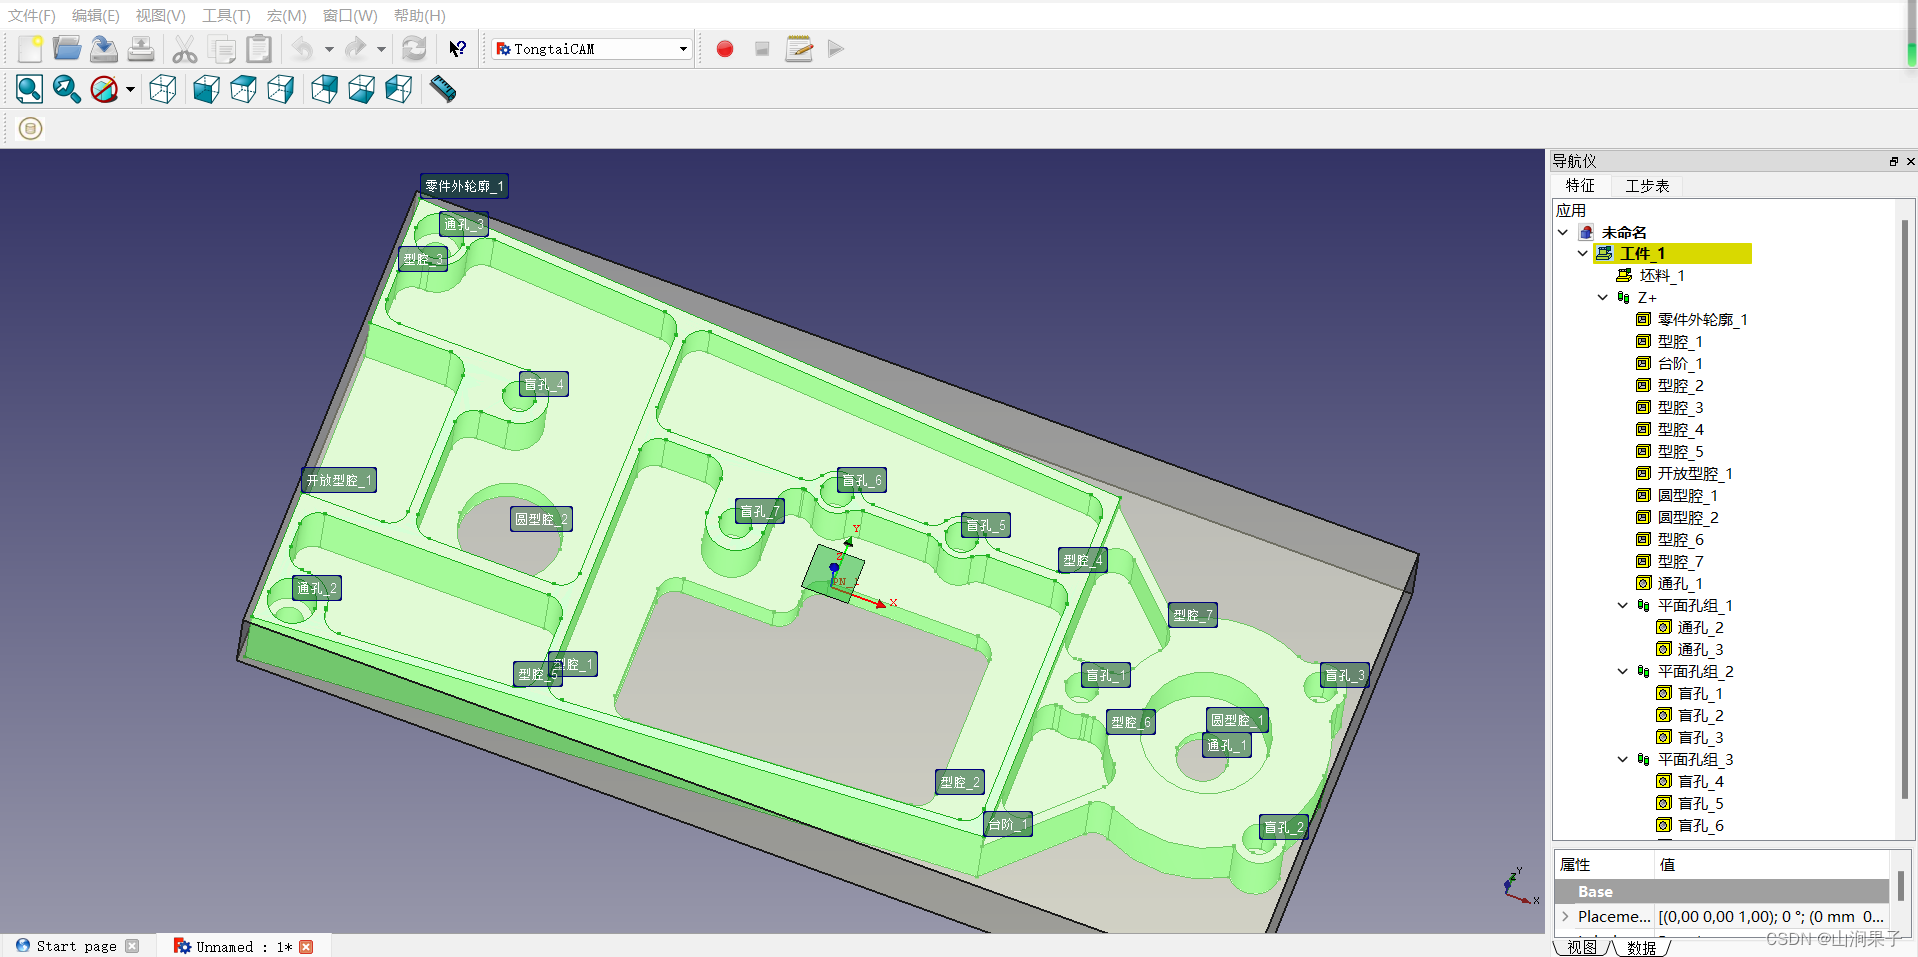Execute macro with play arrow
1918x957 pixels.
836,49
